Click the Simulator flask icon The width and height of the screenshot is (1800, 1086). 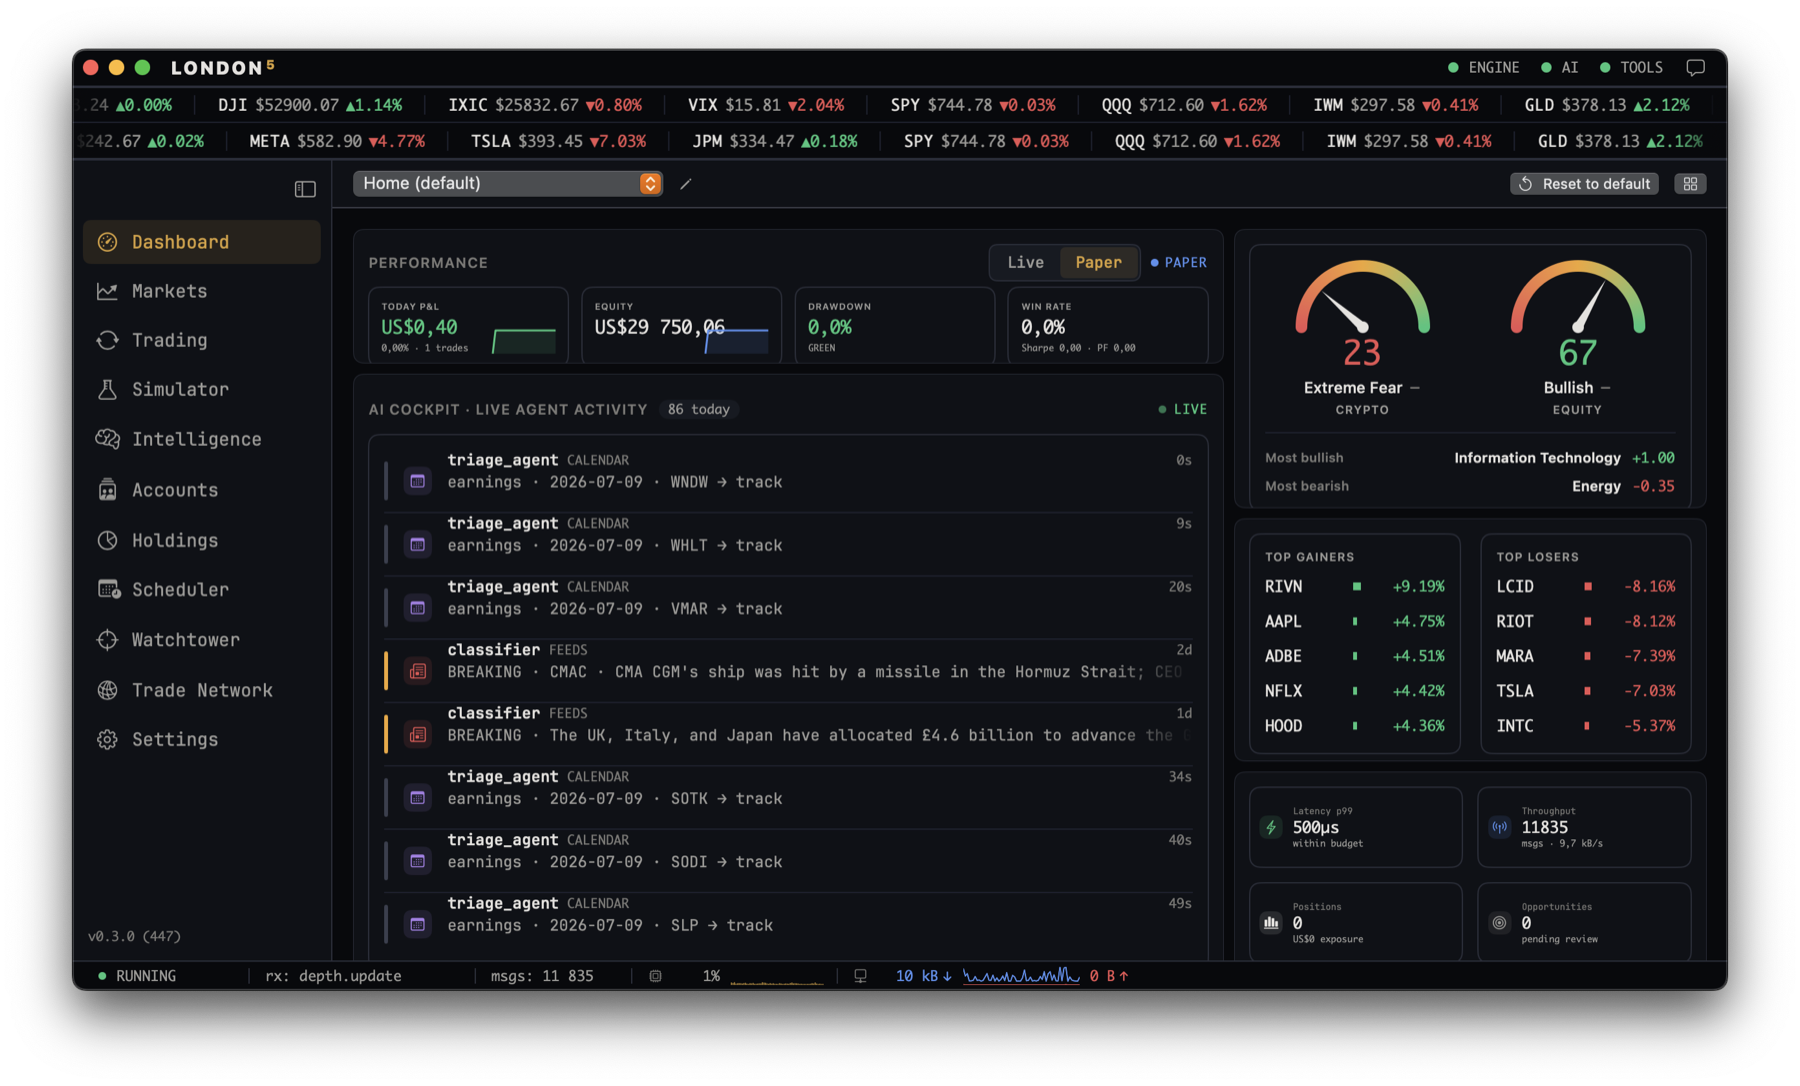(107, 389)
